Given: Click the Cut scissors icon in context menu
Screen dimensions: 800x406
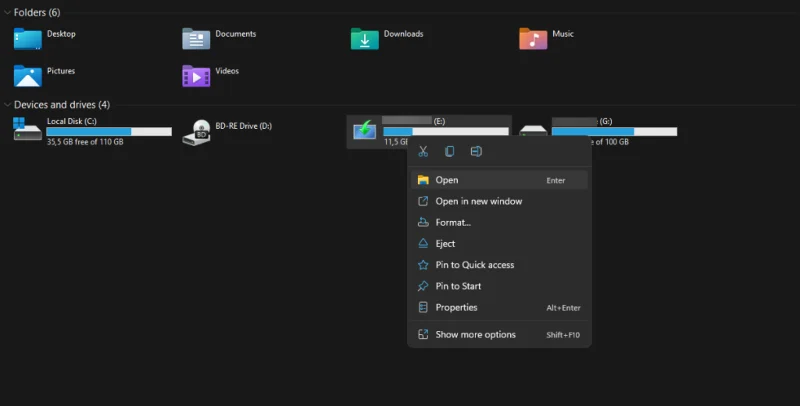Looking at the screenshot, I should click(x=423, y=151).
